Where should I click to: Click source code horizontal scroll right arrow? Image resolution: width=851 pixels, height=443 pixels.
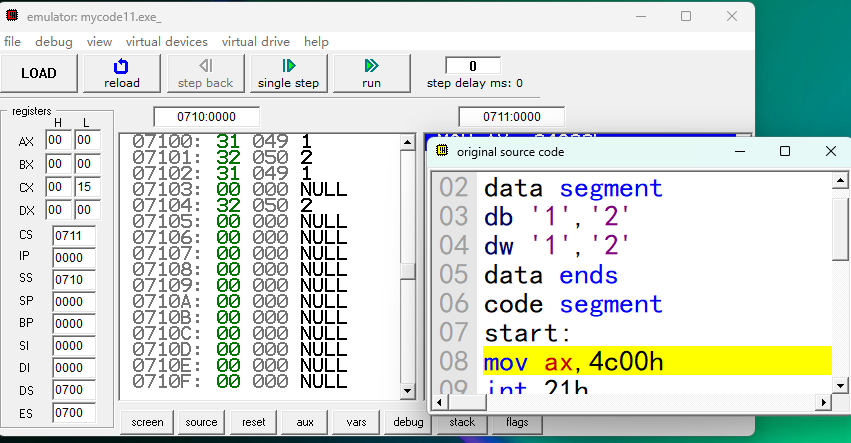pyautogui.click(x=824, y=402)
